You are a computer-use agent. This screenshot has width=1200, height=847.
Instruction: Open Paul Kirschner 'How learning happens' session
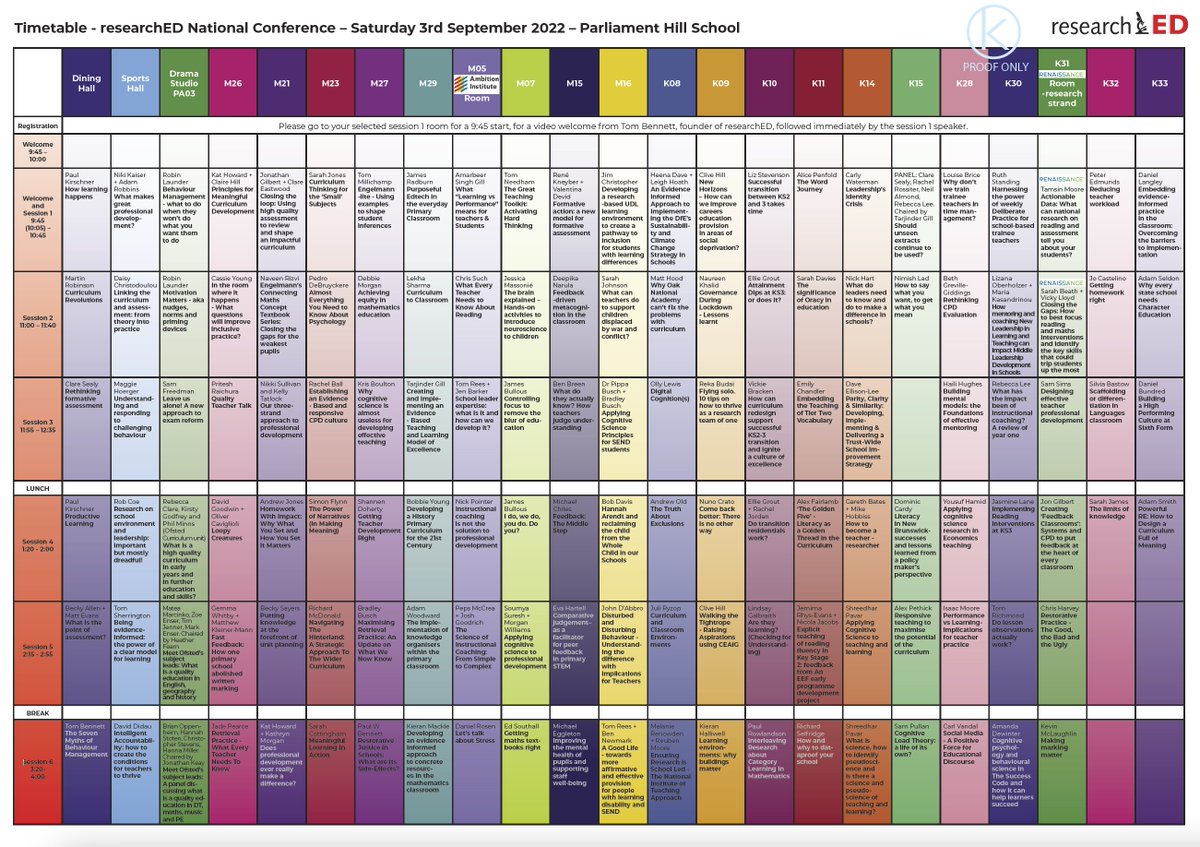click(x=86, y=219)
